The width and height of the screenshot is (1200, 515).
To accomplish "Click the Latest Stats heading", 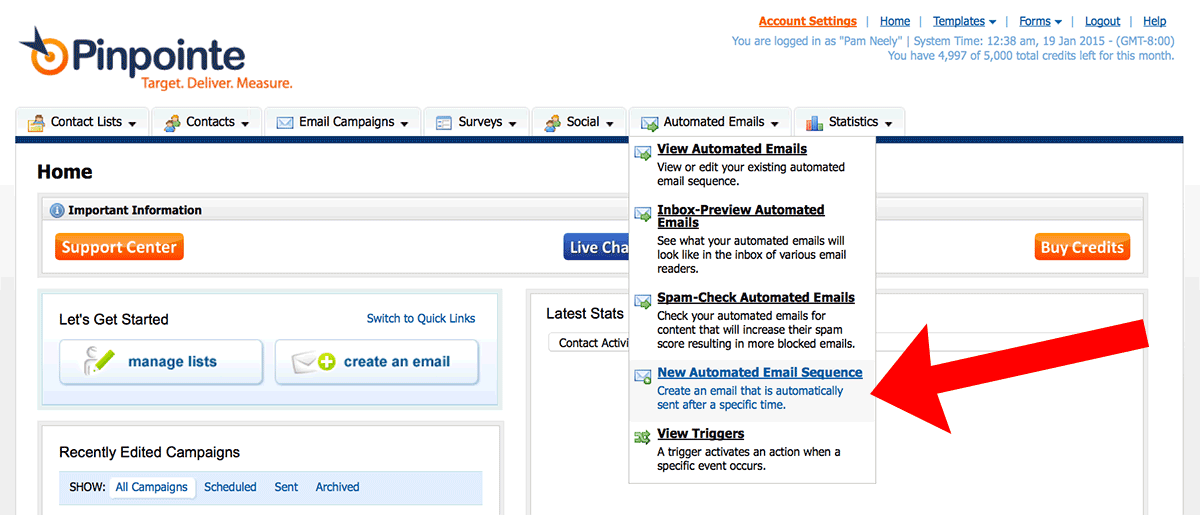I will click(x=585, y=314).
